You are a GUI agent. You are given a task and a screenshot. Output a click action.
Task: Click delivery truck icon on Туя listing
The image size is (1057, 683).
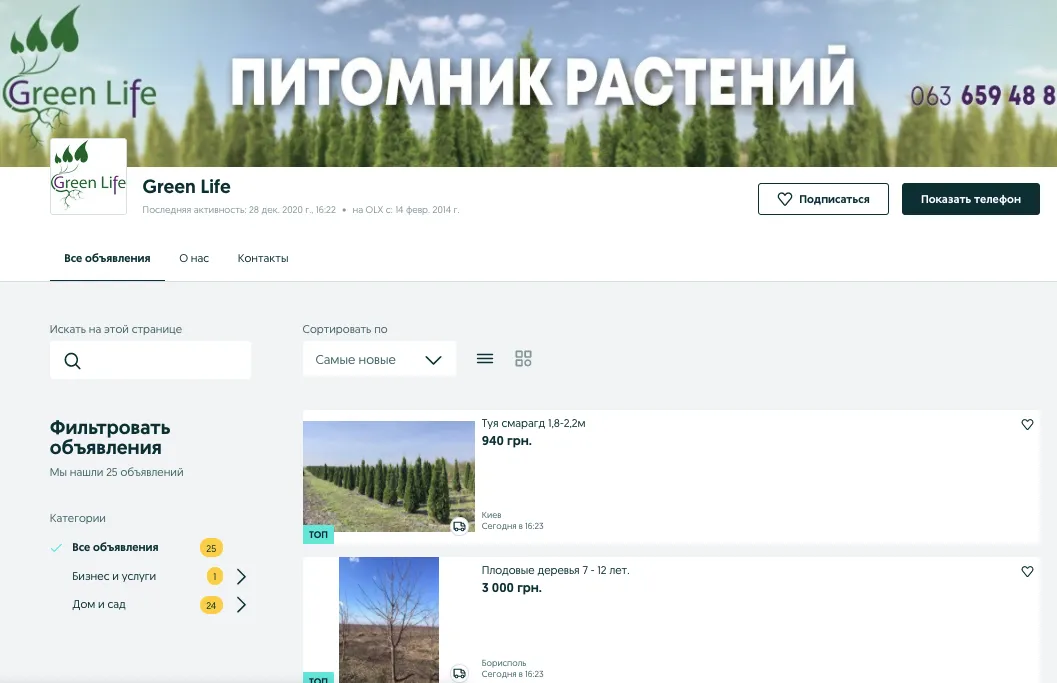click(x=459, y=526)
